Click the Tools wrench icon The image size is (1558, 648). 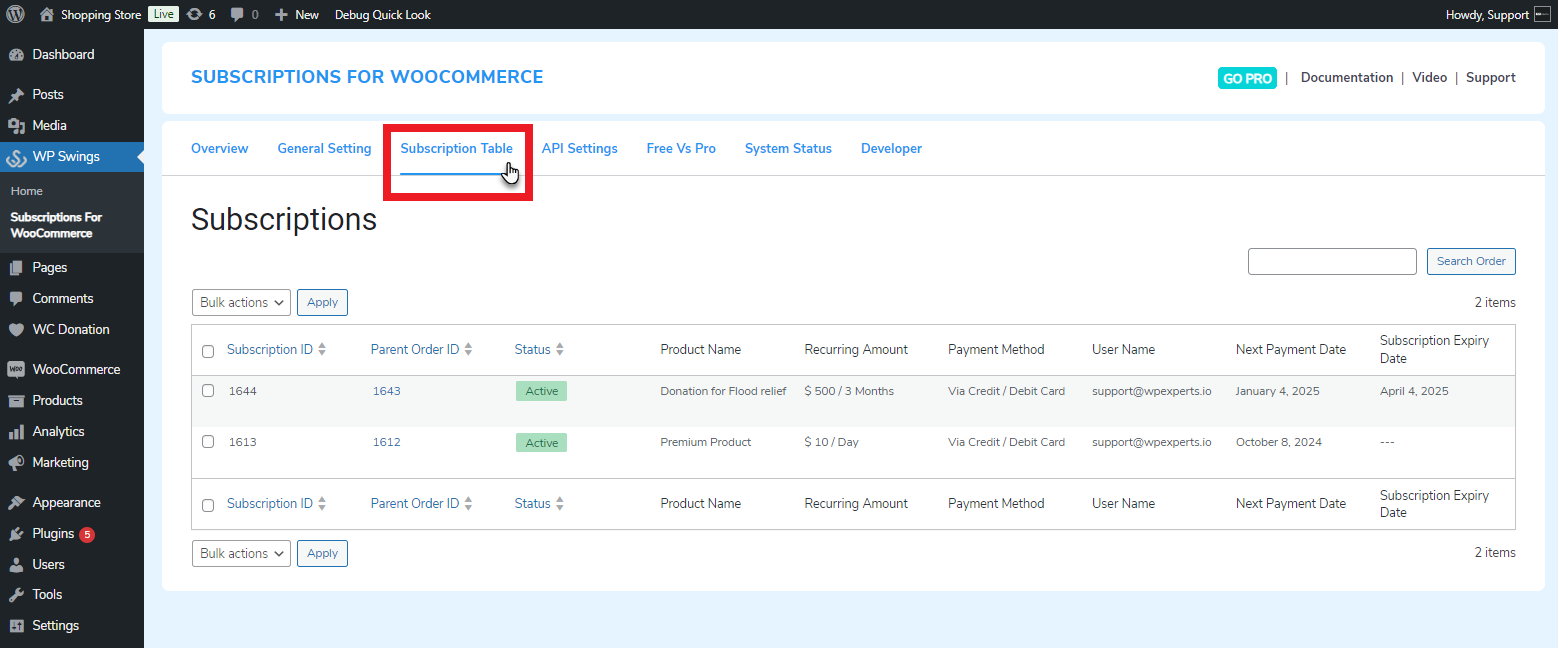pos(16,595)
